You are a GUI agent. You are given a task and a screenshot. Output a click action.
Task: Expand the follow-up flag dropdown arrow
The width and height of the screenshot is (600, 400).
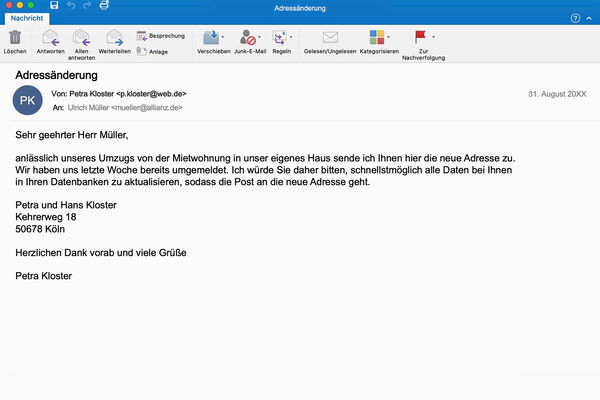tap(433, 37)
